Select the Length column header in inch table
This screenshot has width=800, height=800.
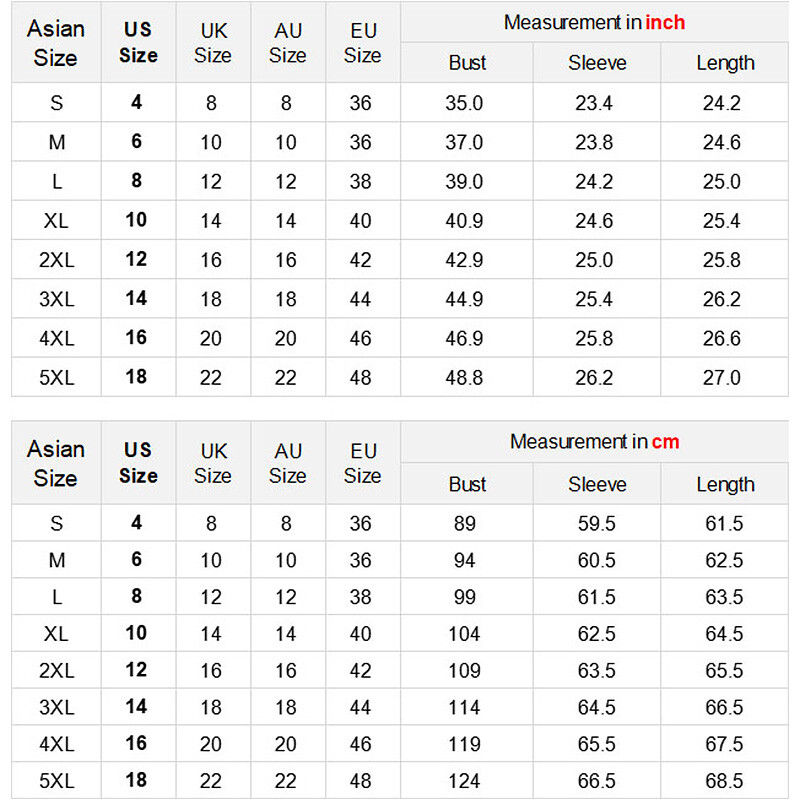point(725,63)
